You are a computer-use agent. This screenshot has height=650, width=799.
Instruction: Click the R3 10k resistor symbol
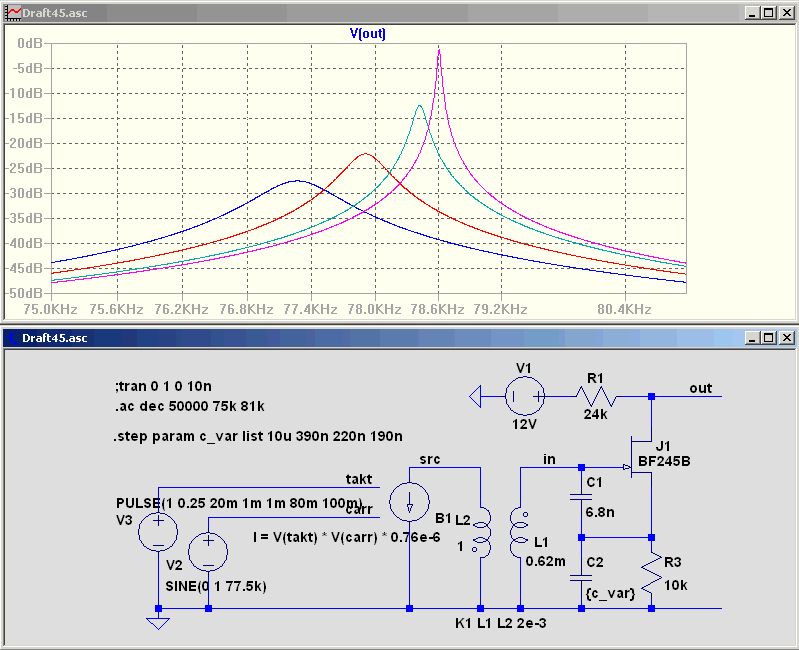point(651,571)
